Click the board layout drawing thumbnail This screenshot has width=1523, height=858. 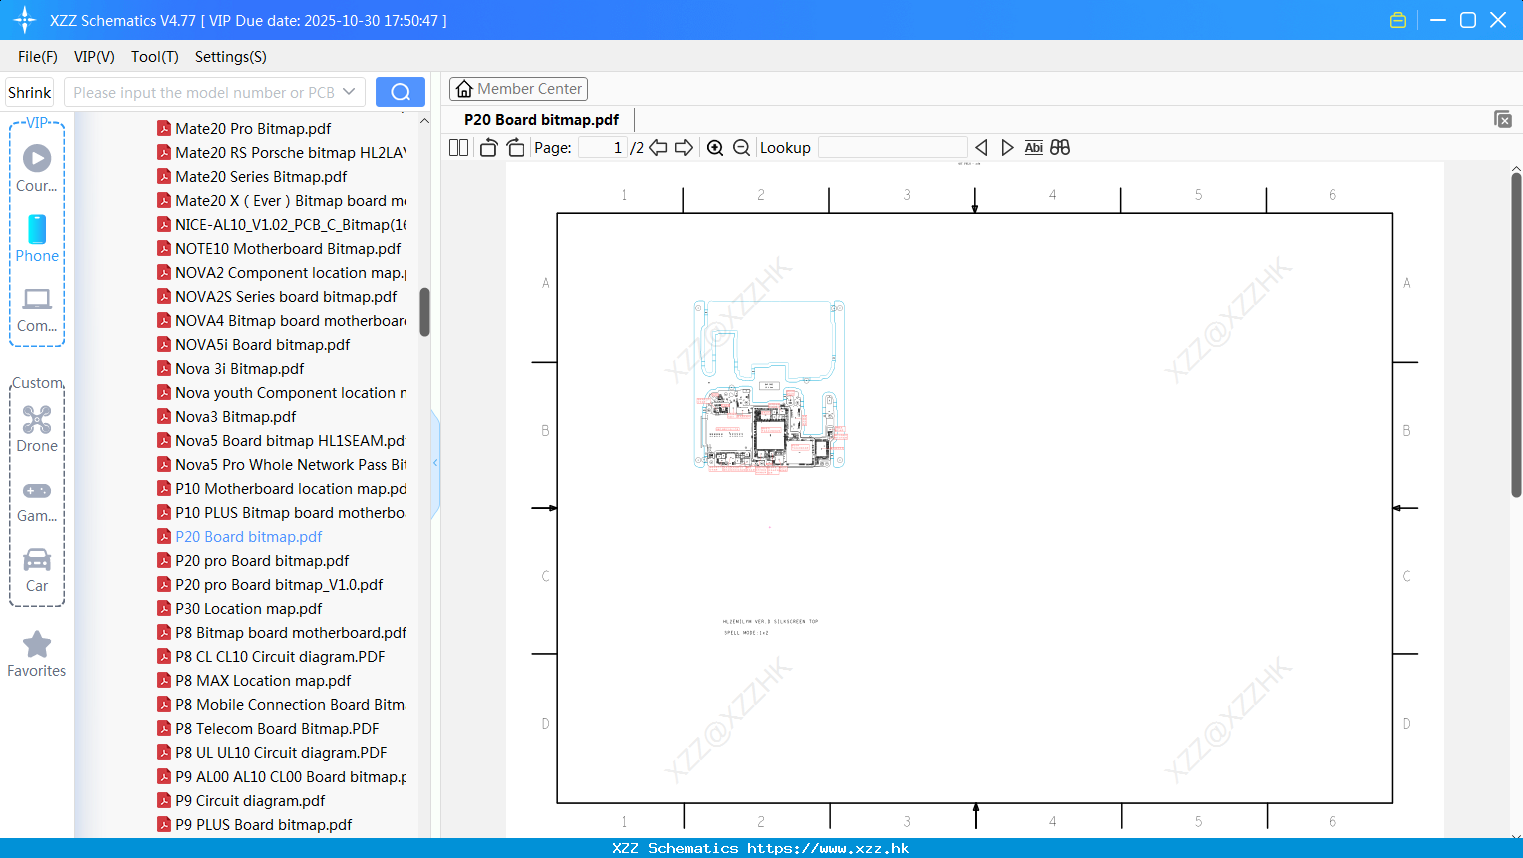(770, 385)
